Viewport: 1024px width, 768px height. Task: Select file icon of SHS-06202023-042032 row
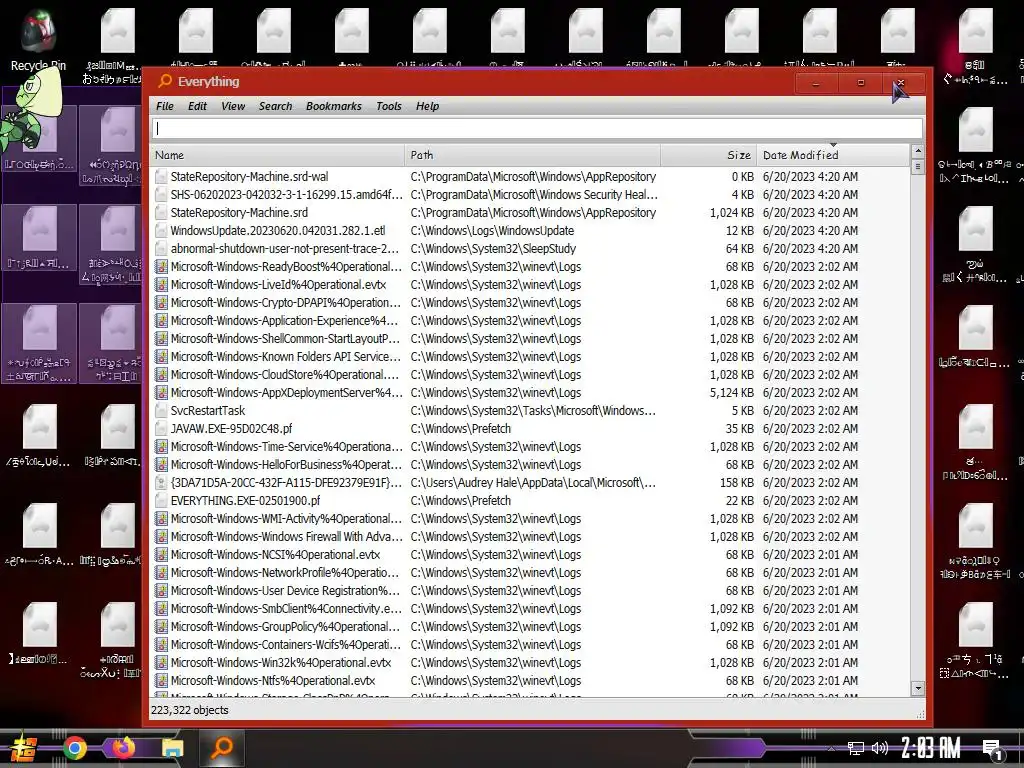coord(161,195)
